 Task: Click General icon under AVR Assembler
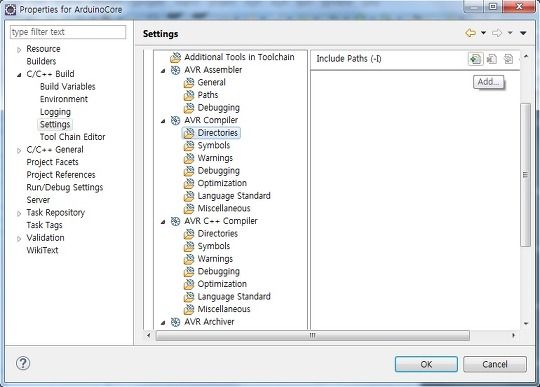click(x=189, y=83)
